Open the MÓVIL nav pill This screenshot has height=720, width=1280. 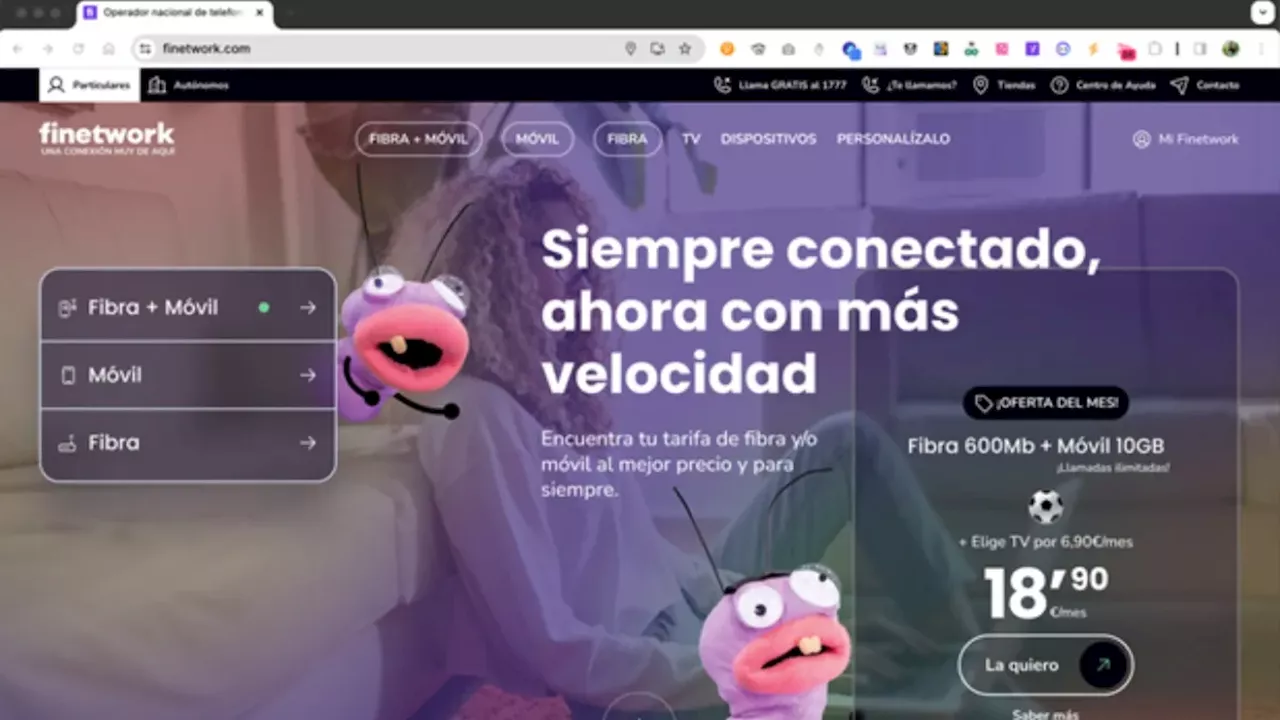(x=537, y=139)
